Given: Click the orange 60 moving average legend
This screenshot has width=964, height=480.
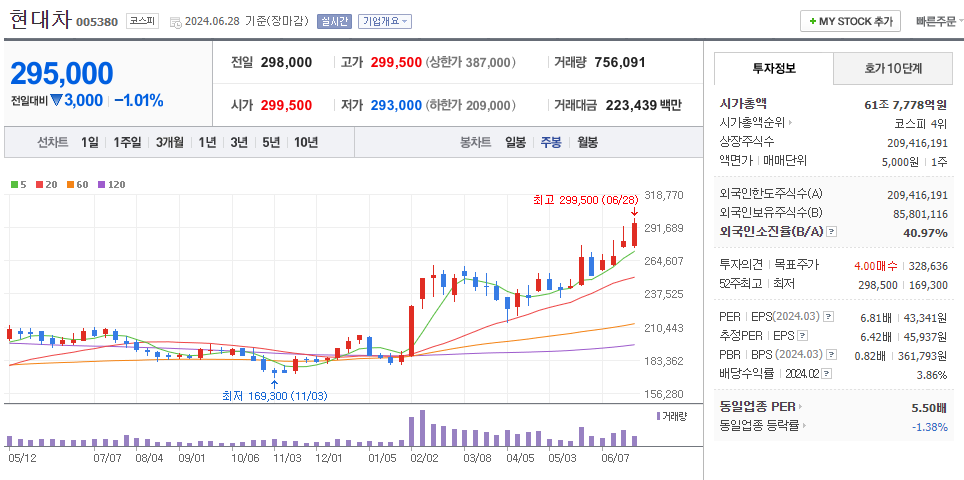Looking at the screenshot, I should tap(77, 184).
